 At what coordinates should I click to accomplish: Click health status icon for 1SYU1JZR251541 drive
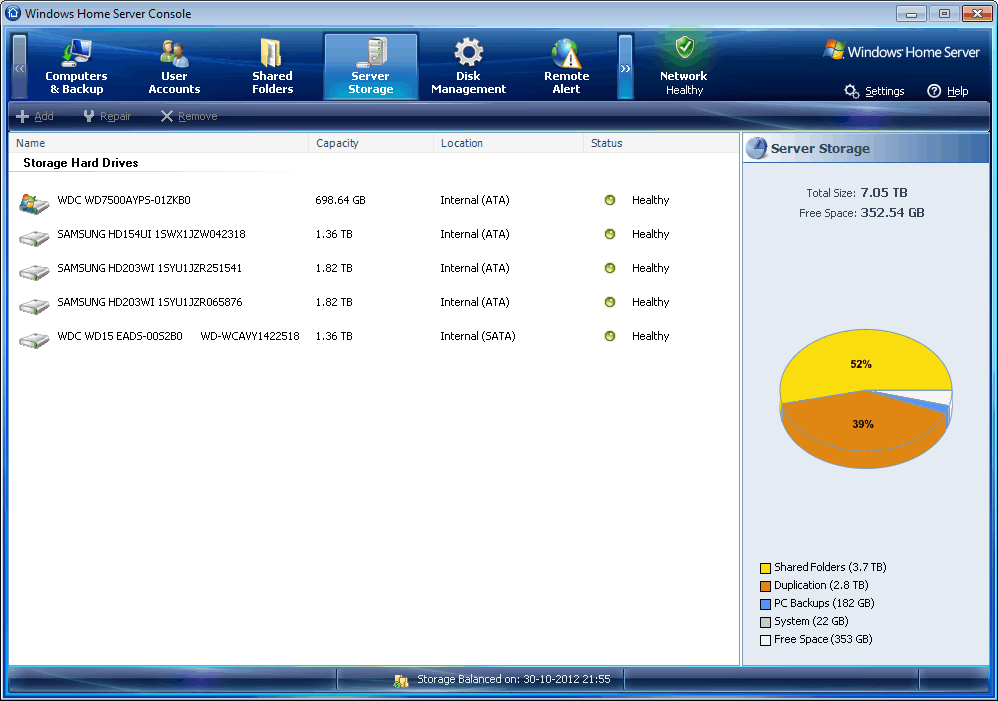pos(610,268)
